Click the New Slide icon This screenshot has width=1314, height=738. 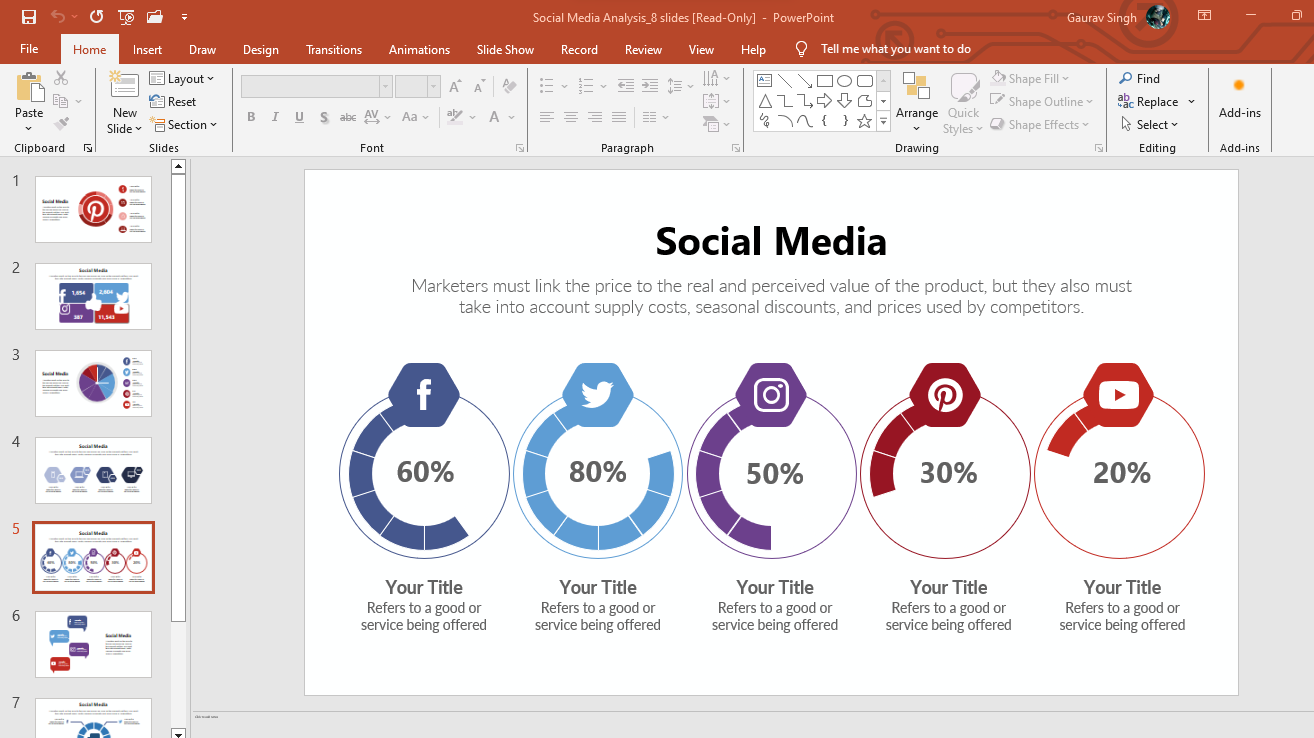pos(125,86)
